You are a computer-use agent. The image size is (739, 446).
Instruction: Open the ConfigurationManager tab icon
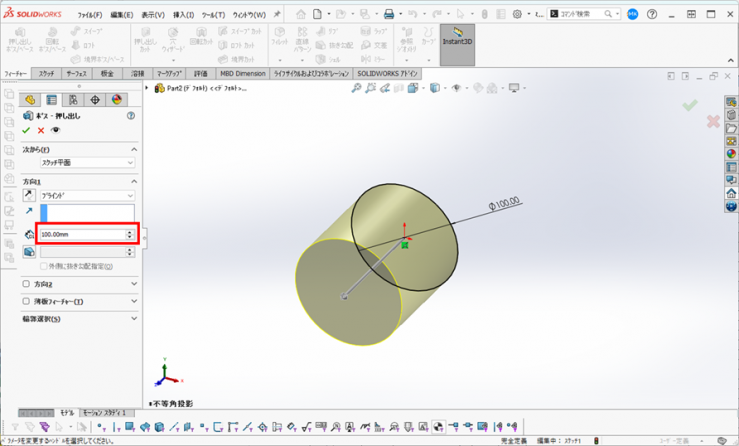[x=73, y=100]
